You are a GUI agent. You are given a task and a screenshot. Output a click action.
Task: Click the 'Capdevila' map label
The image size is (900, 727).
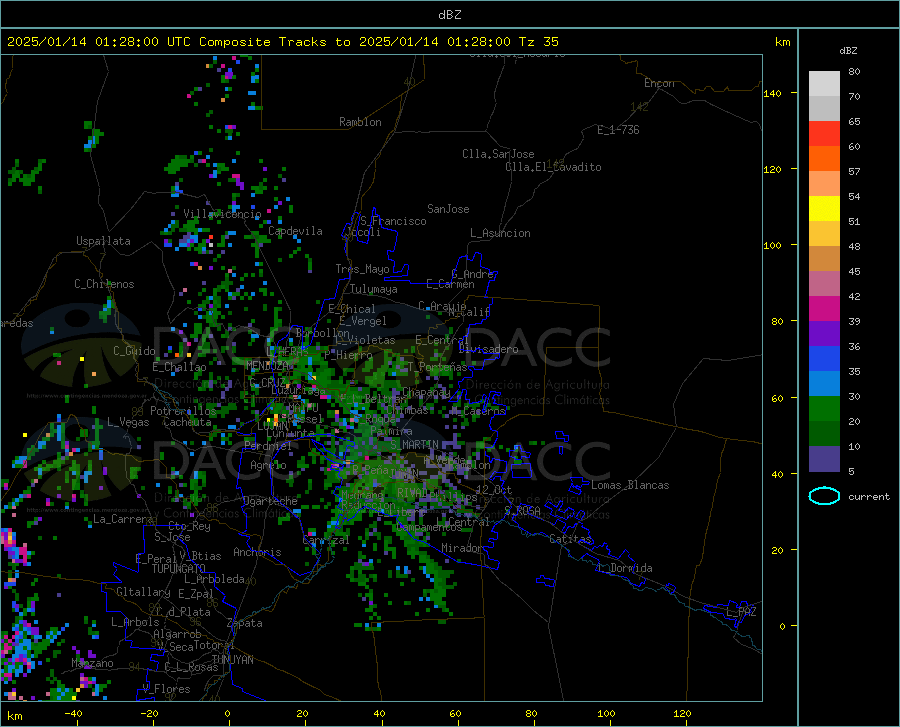tap(295, 231)
